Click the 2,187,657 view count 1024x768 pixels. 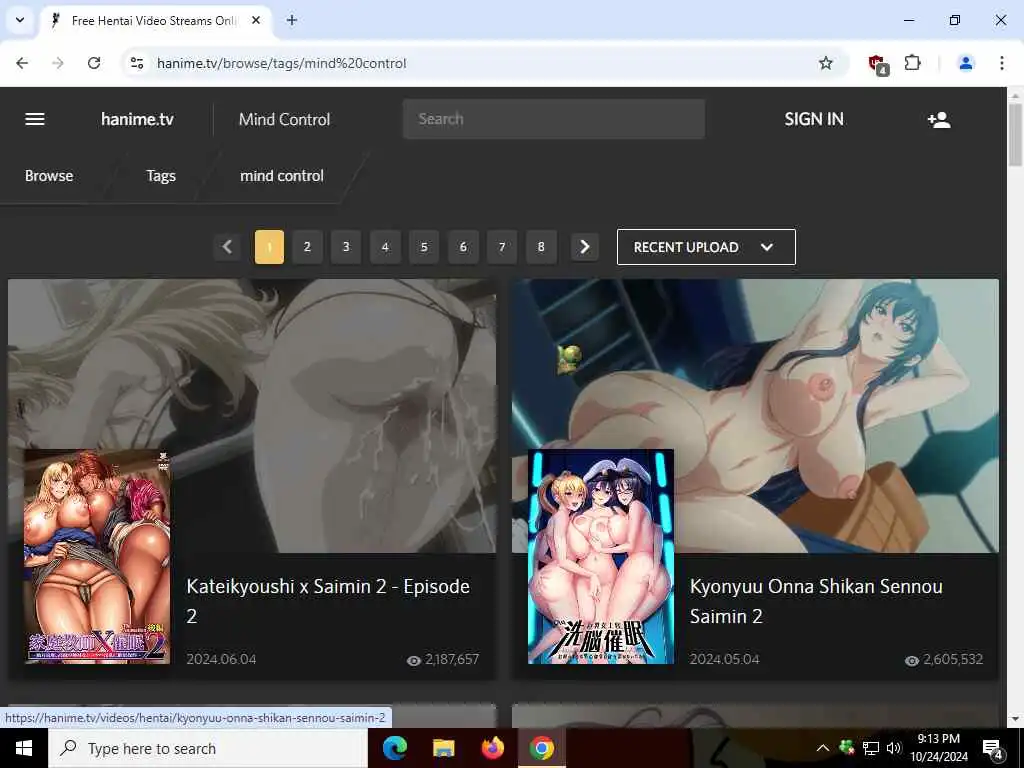[x=452, y=660]
